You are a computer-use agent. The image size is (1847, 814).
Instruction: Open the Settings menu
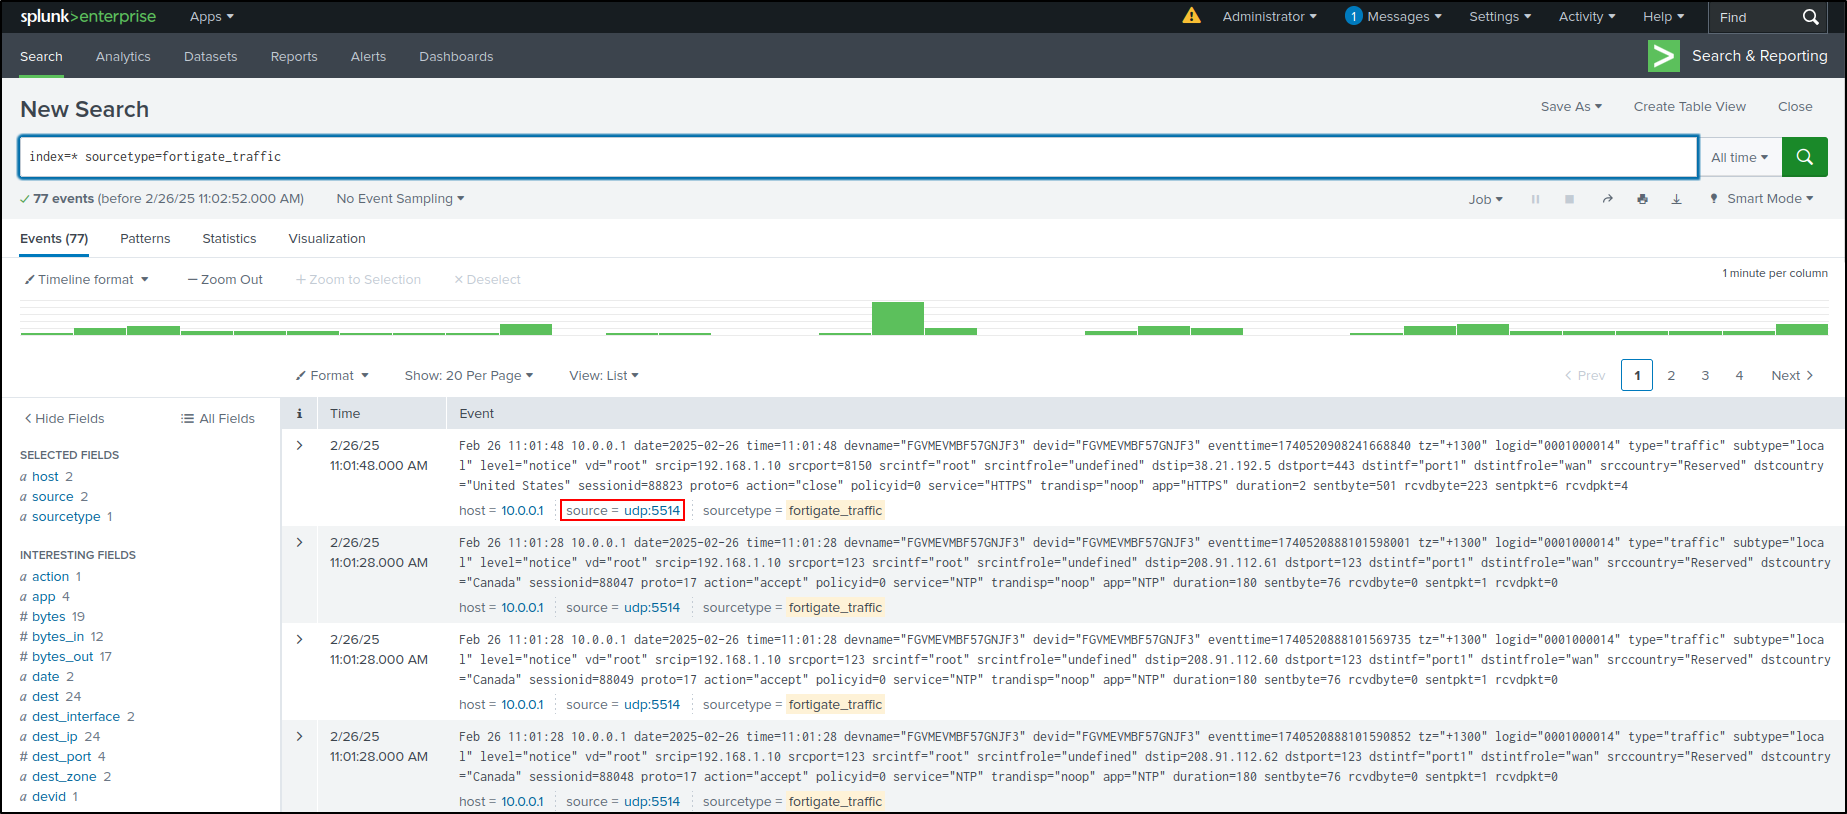(x=1500, y=17)
